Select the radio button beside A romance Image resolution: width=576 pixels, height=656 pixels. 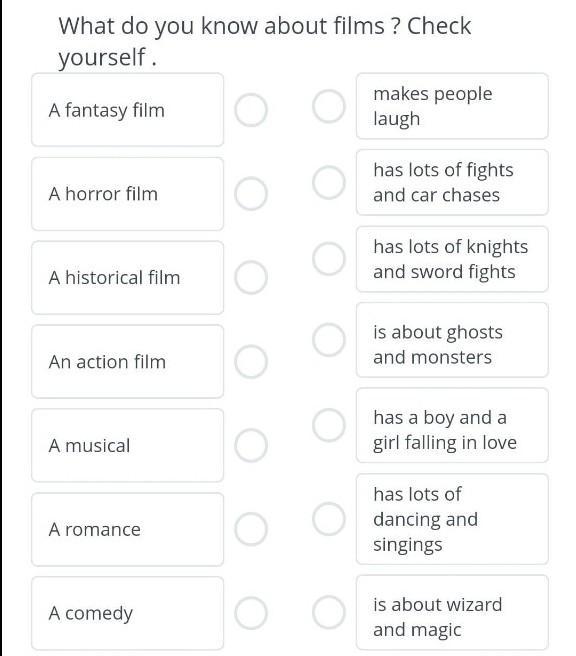(x=251, y=529)
